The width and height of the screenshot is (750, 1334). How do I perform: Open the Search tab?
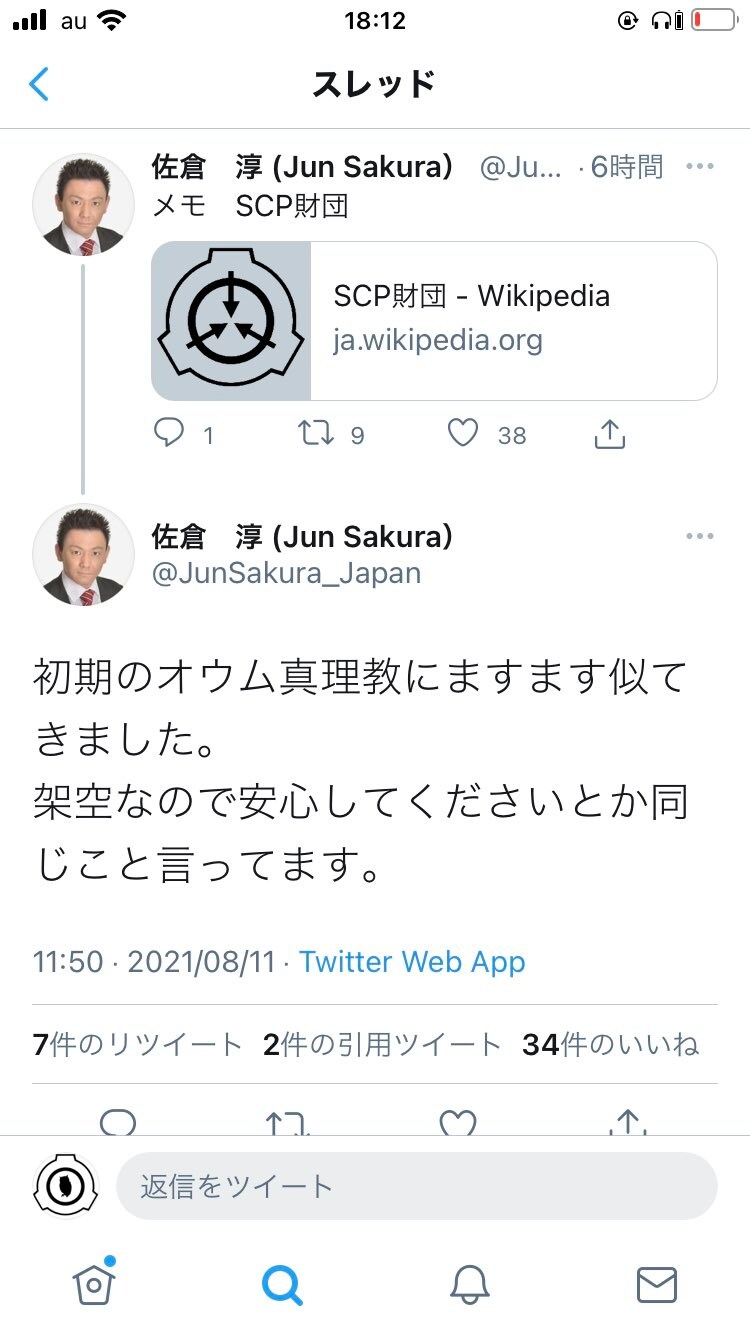click(x=281, y=1284)
